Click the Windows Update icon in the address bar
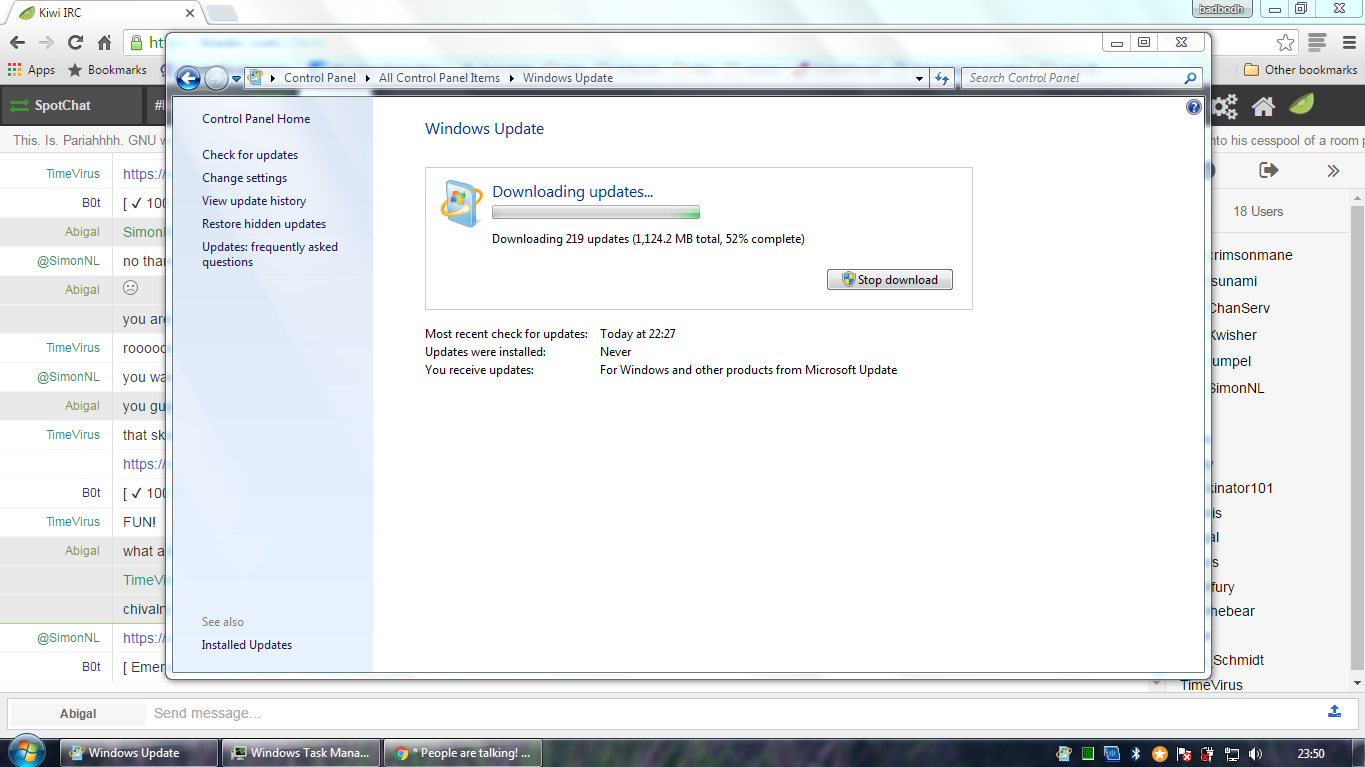Viewport: 1365px width, 767px height. coord(255,77)
